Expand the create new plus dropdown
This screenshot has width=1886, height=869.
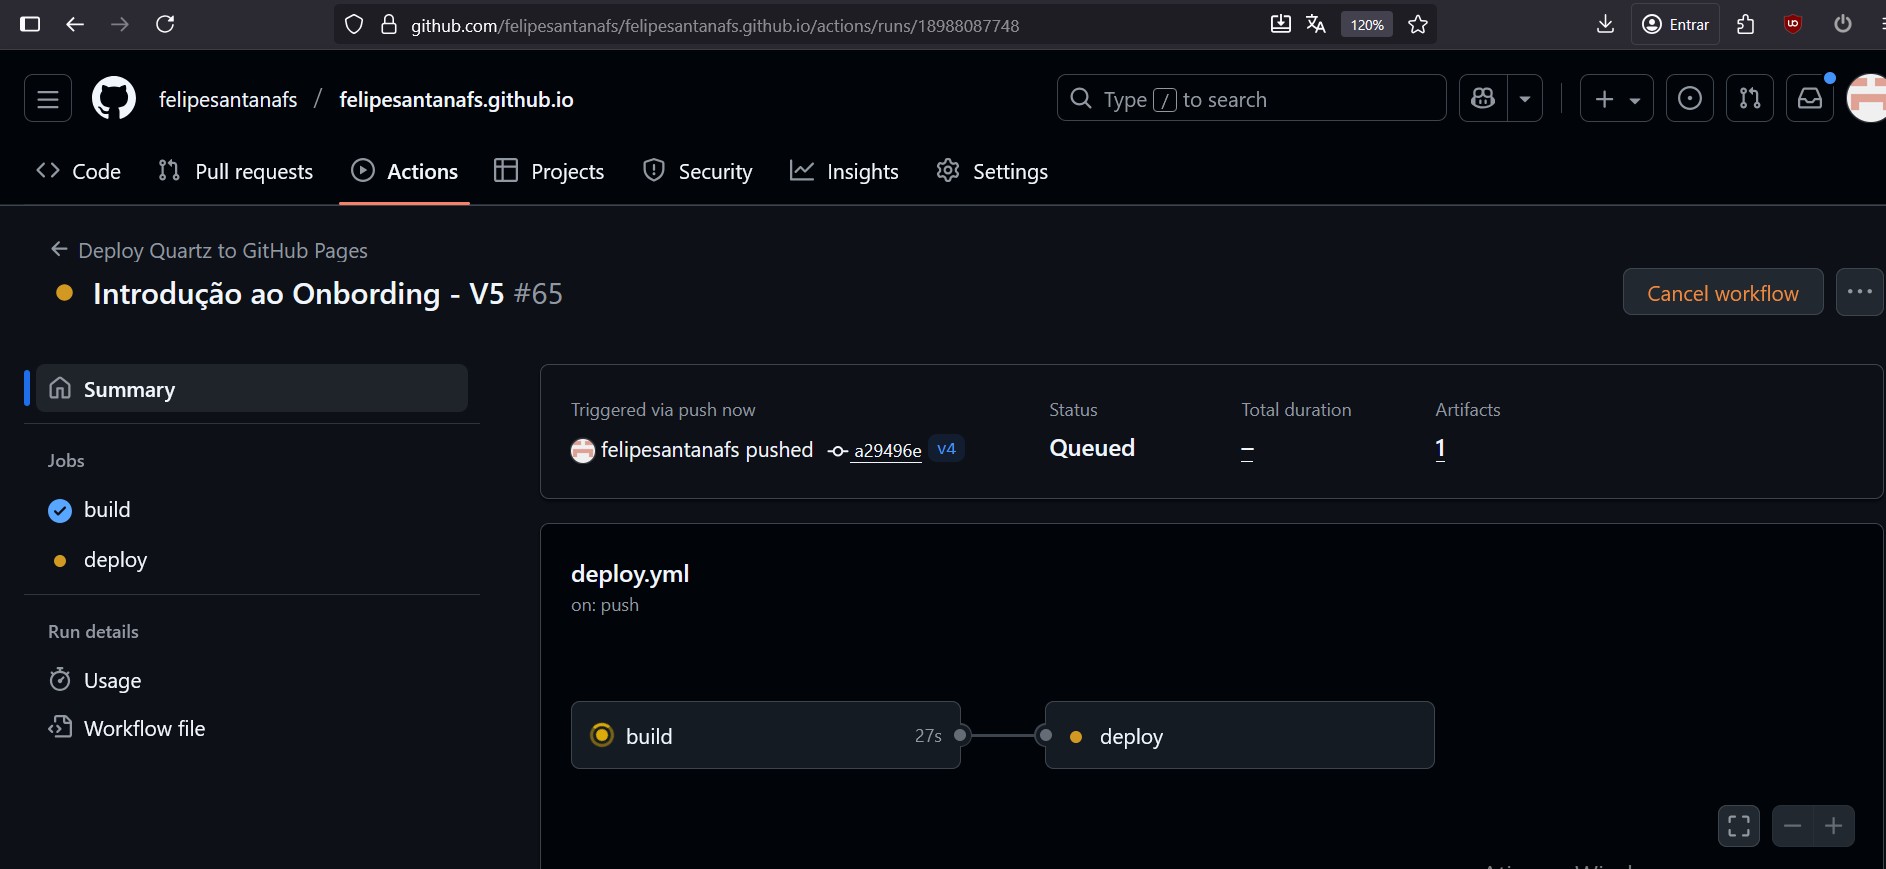(x=1616, y=99)
